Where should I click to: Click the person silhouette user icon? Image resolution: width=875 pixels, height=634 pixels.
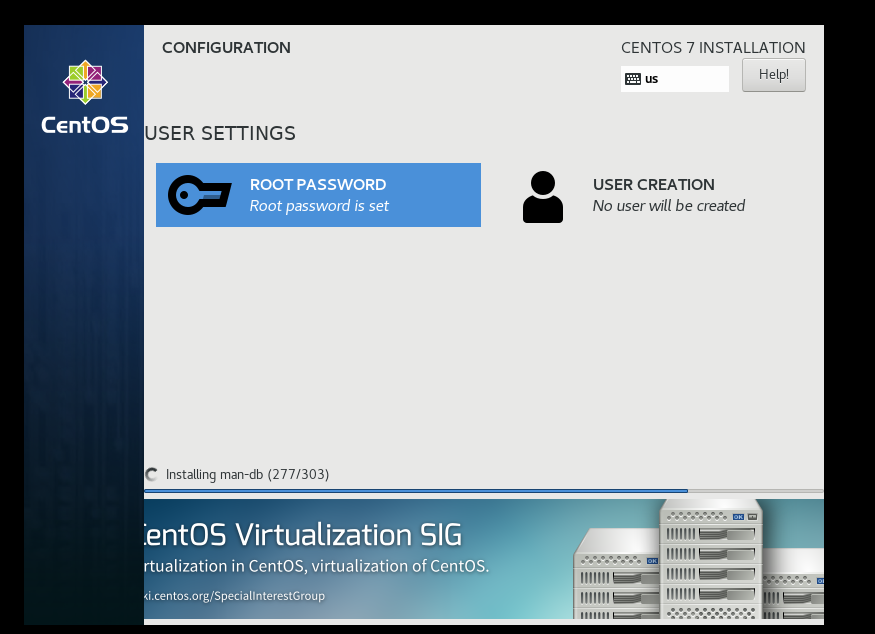(542, 197)
